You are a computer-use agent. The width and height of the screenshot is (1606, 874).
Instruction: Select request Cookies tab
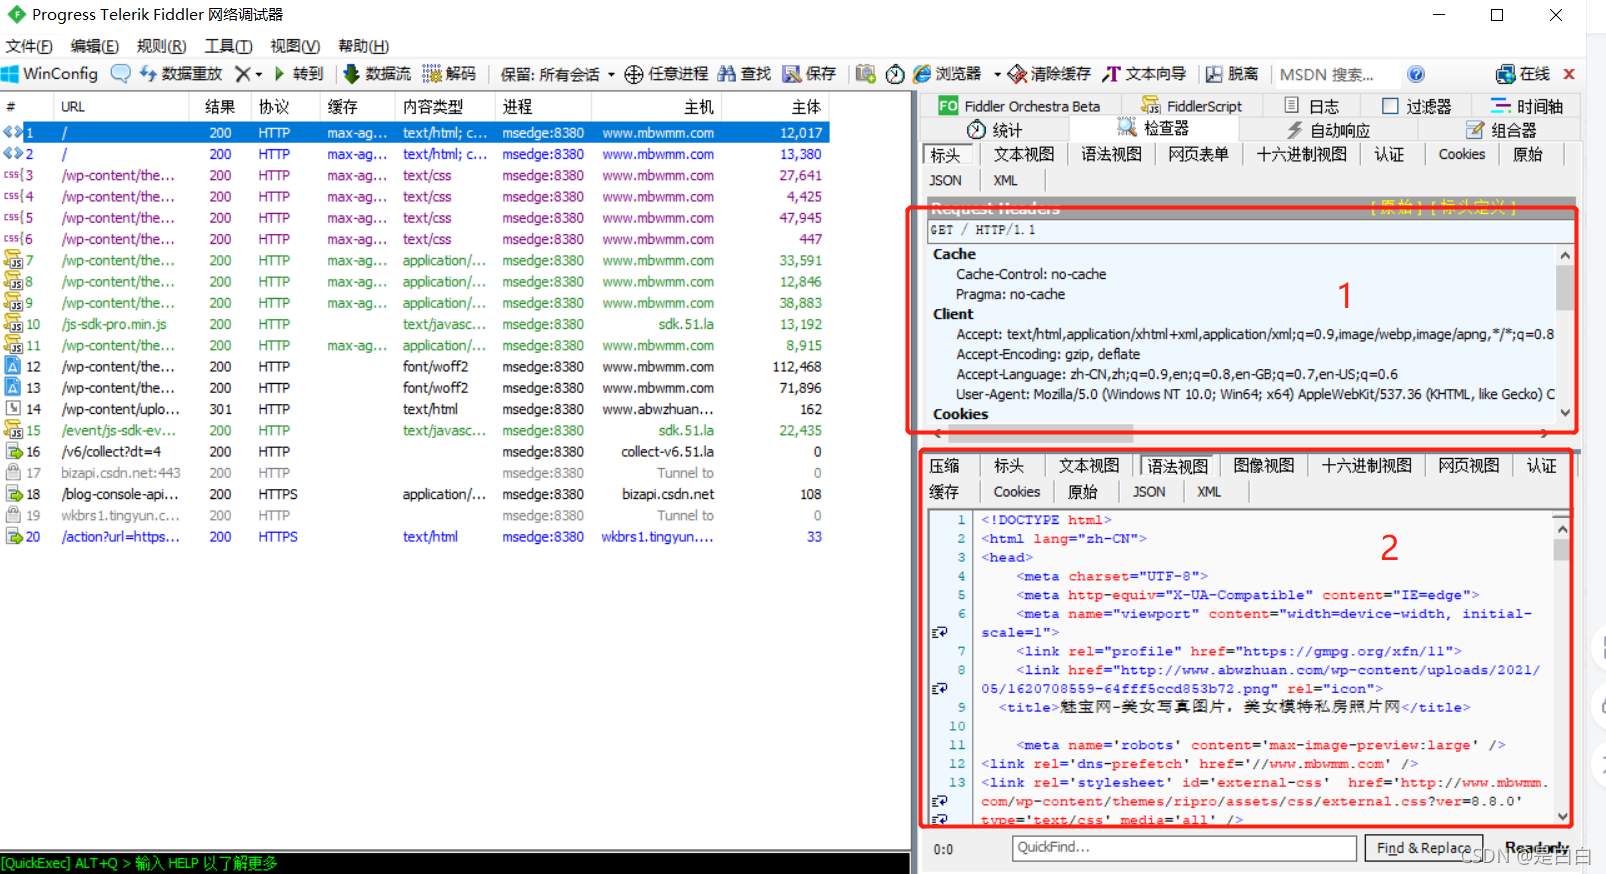click(1462, 154)
